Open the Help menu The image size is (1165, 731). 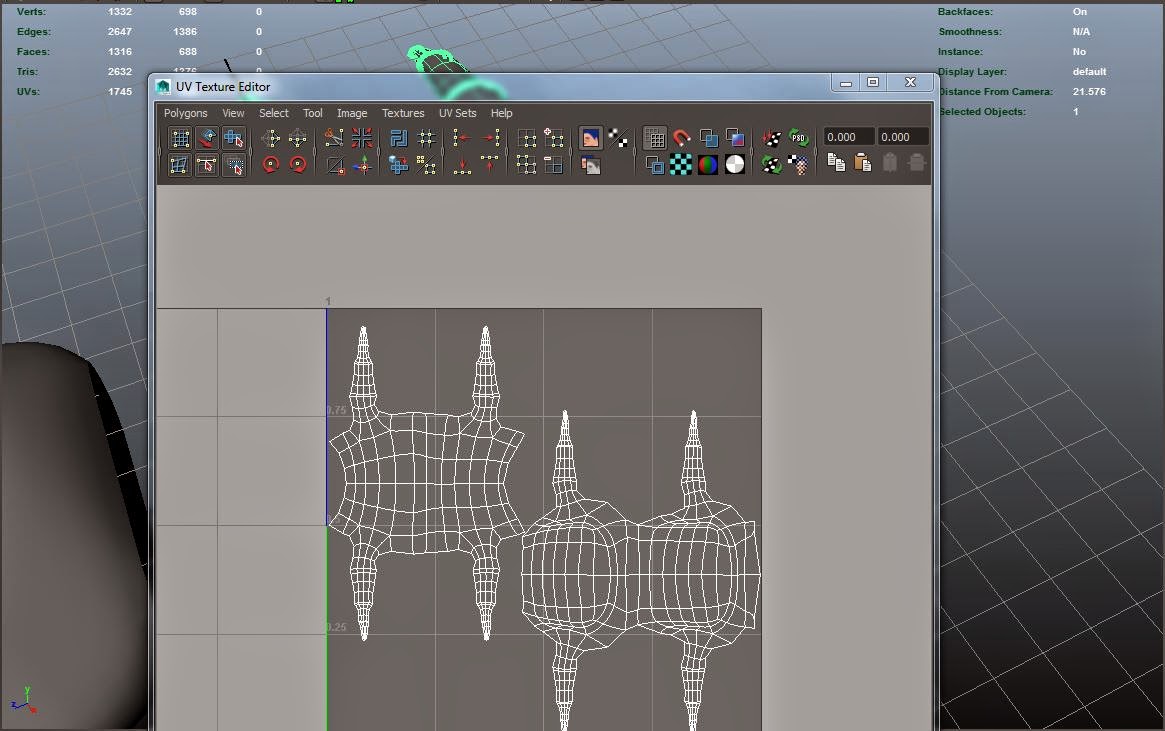(x=502, y=113)
